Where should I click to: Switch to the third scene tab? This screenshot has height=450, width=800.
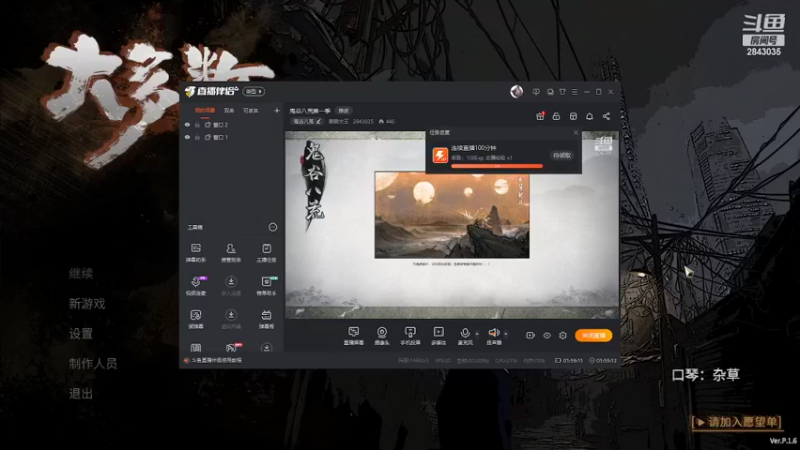coord(251,111)
